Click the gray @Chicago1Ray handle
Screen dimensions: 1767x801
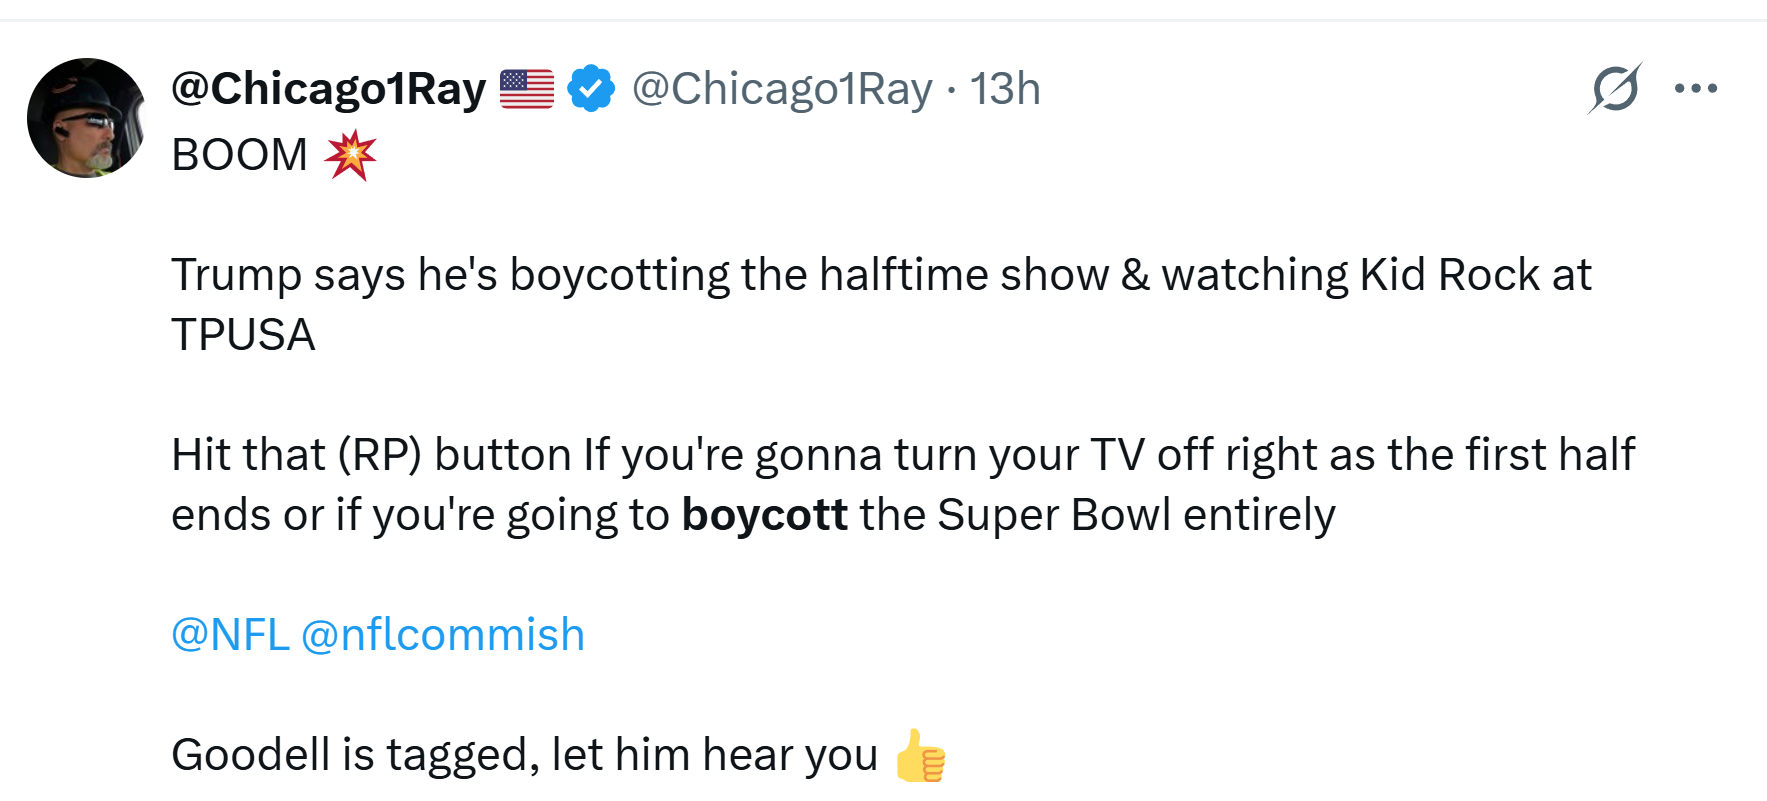point(782,89)
